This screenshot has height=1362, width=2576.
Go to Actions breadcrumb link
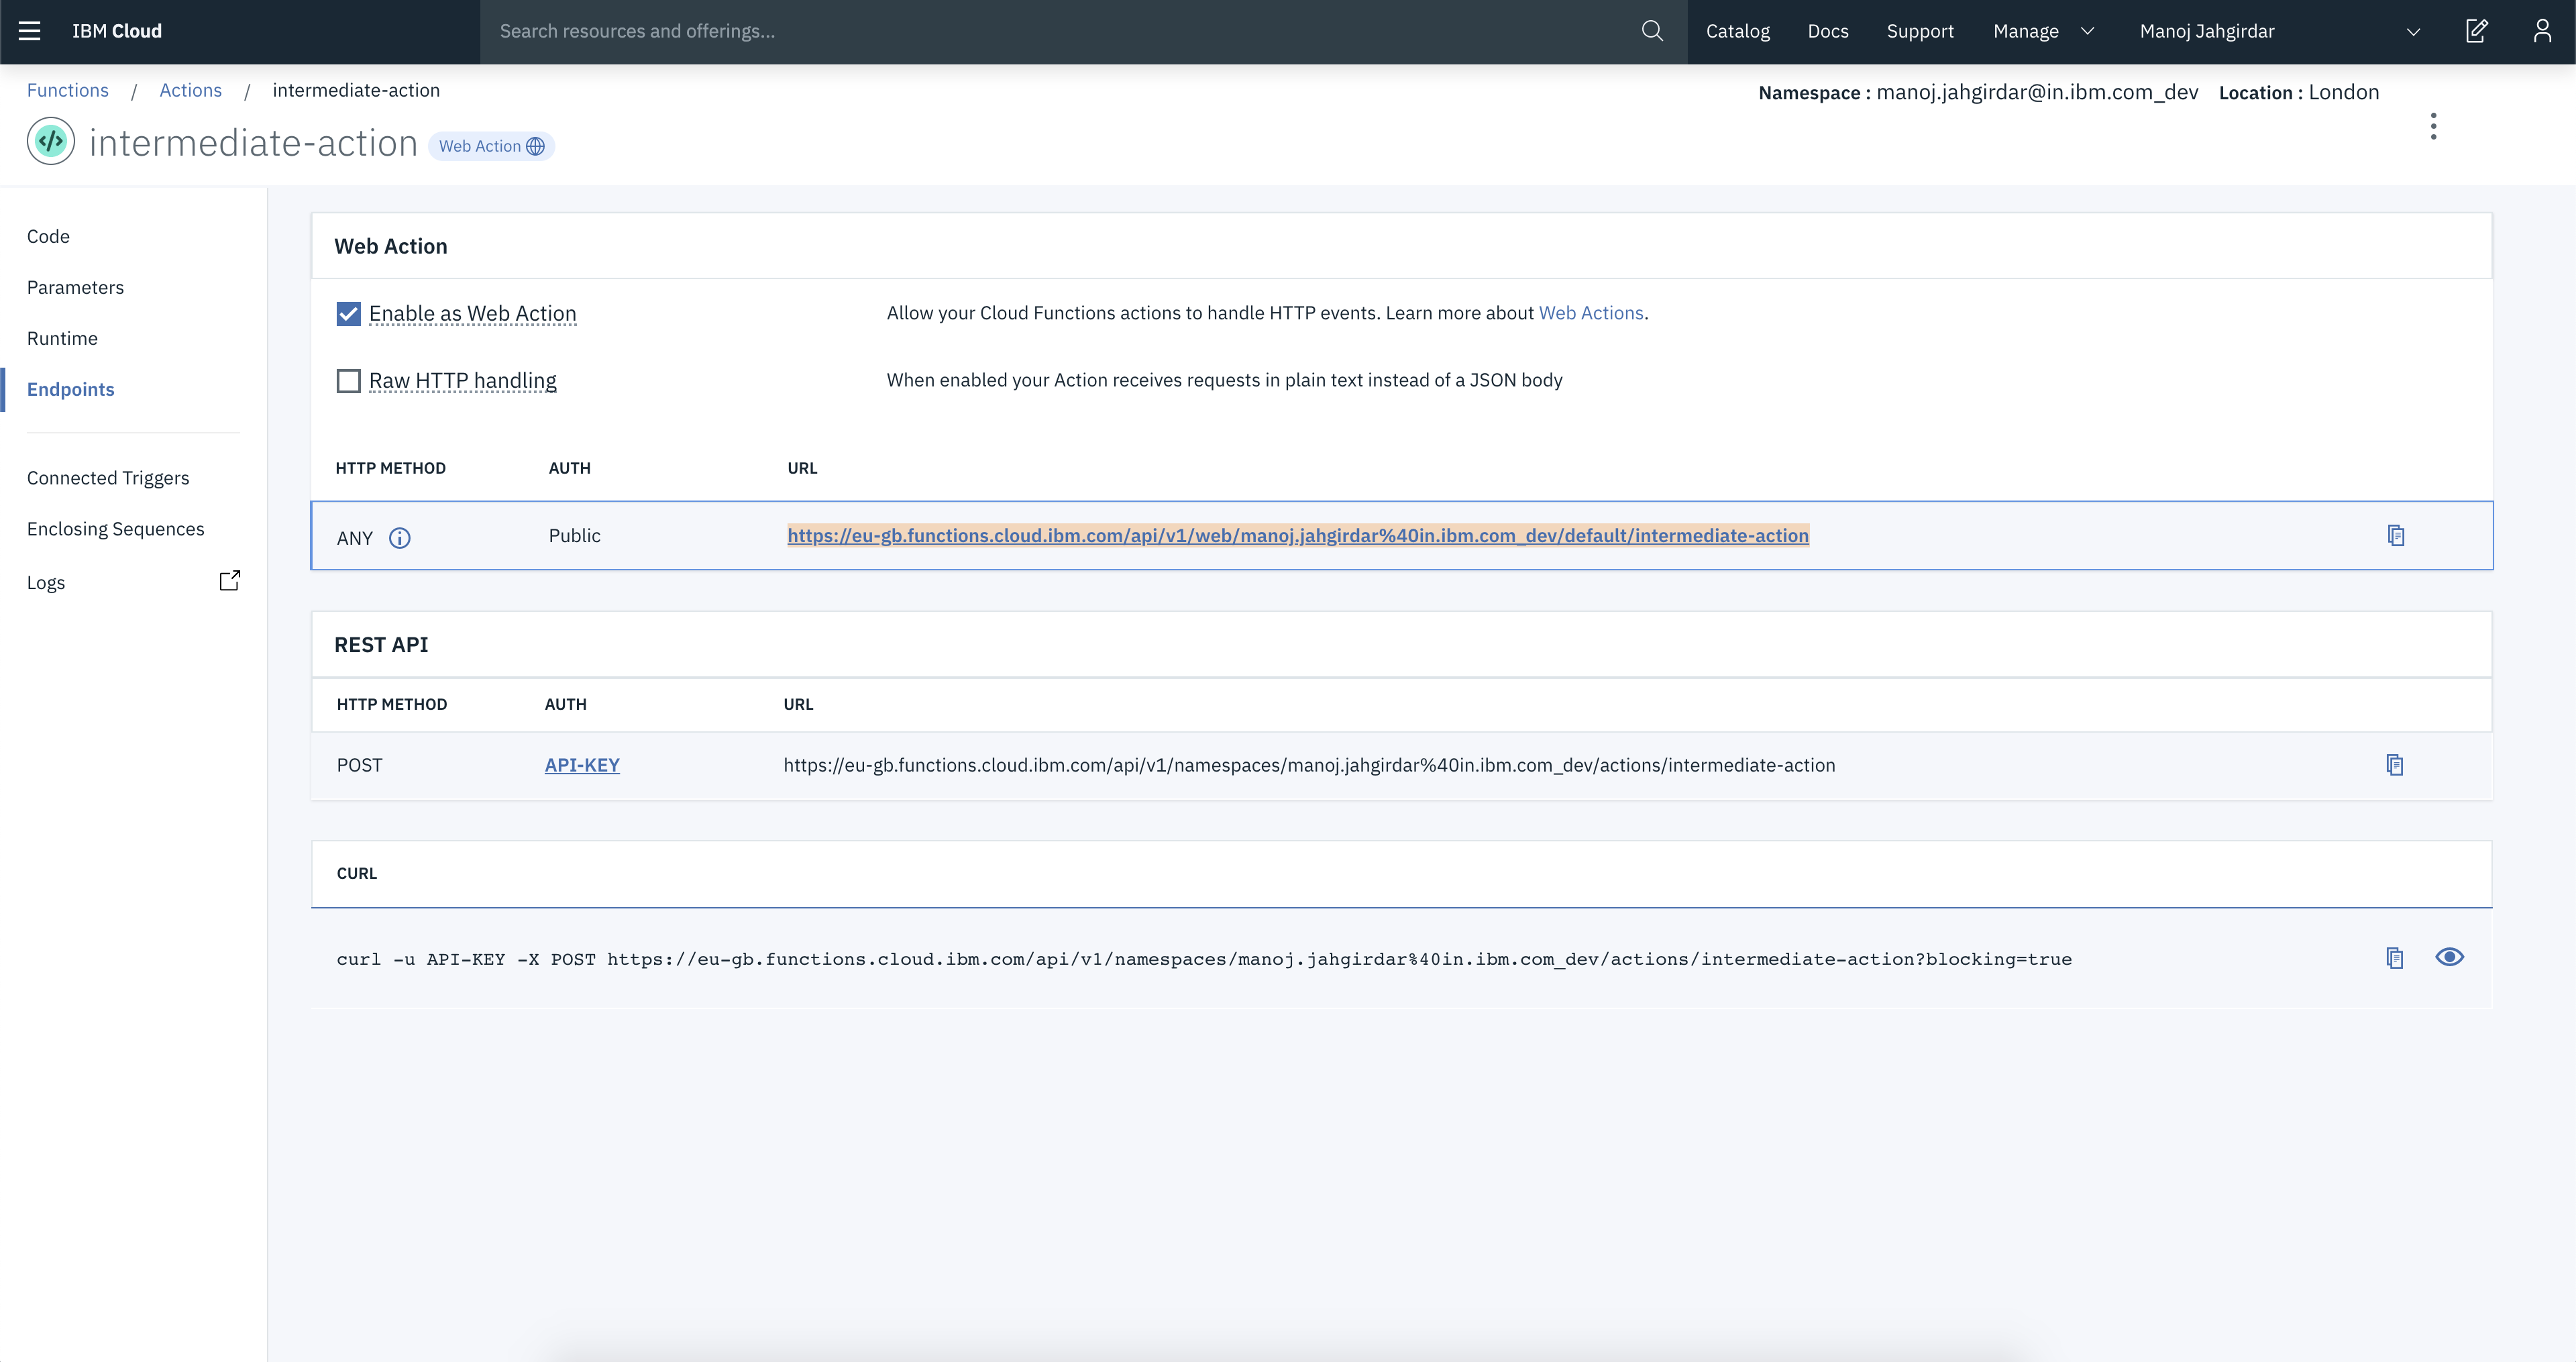pos(190,90)
